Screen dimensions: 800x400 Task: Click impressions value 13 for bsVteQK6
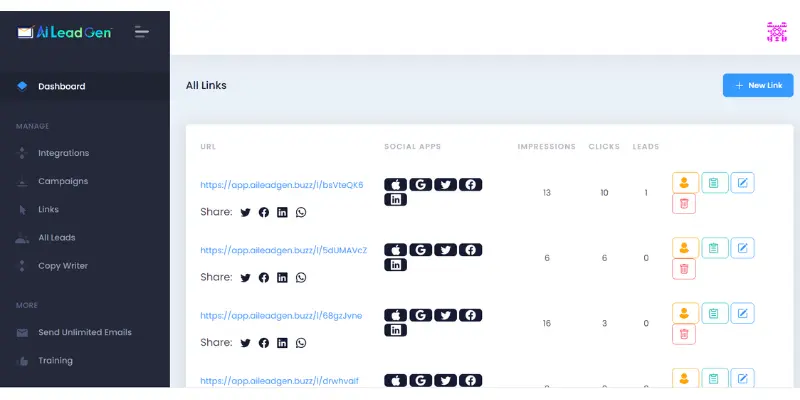[547, 193]
